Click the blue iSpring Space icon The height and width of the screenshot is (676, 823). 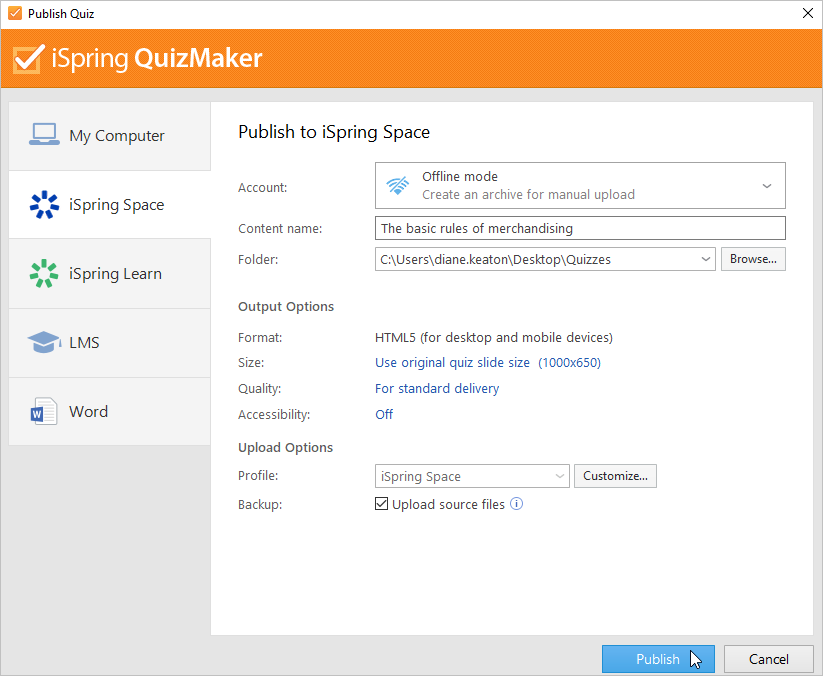pyautogui.click(x=44, y=205)
